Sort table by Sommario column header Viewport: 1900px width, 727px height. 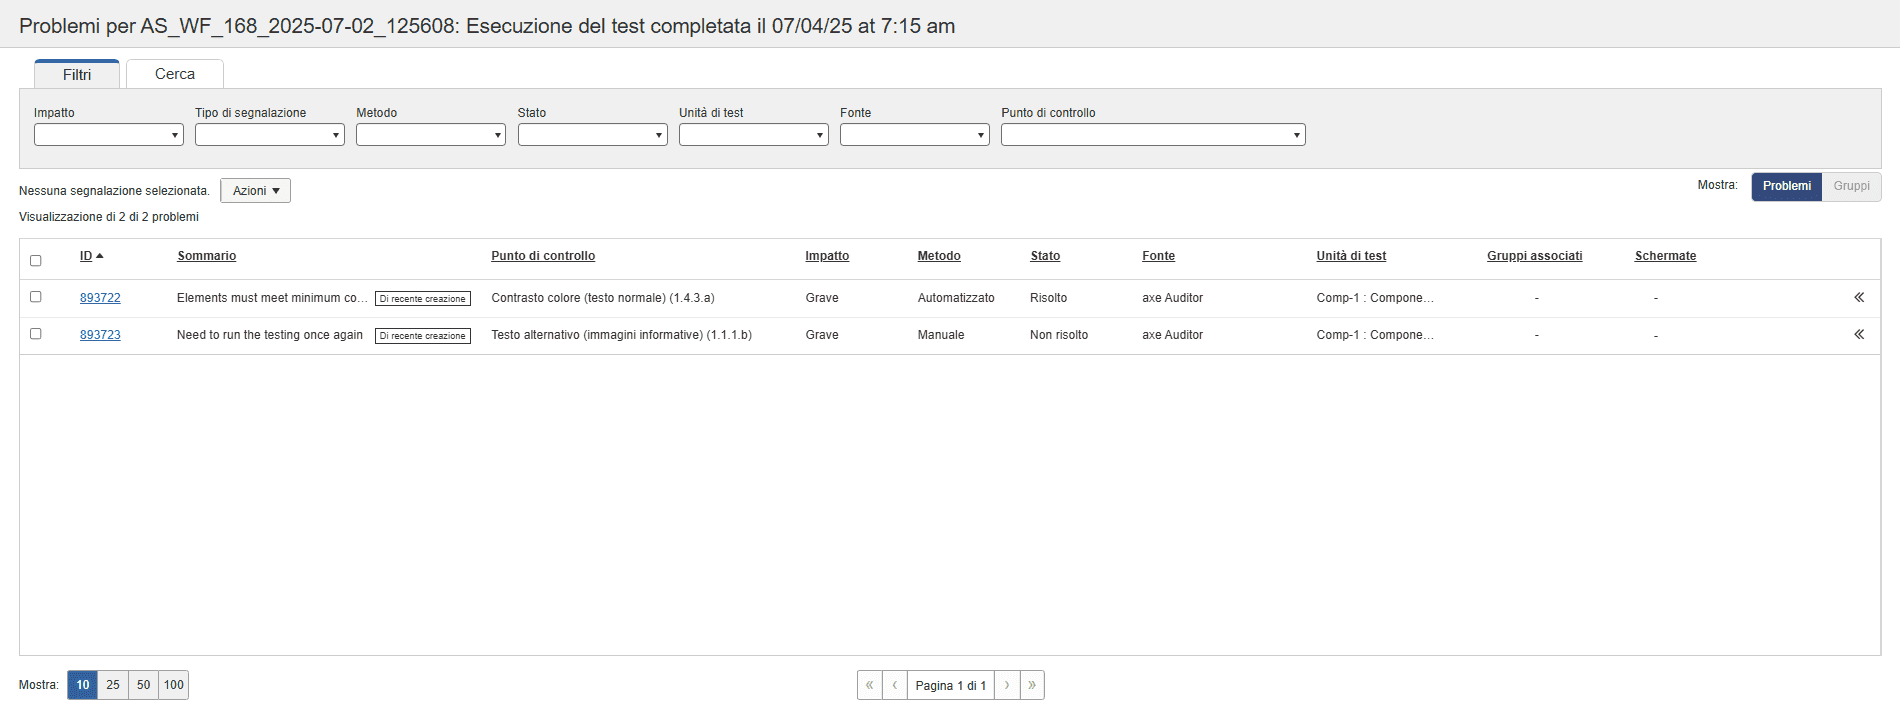coord(207,256)
